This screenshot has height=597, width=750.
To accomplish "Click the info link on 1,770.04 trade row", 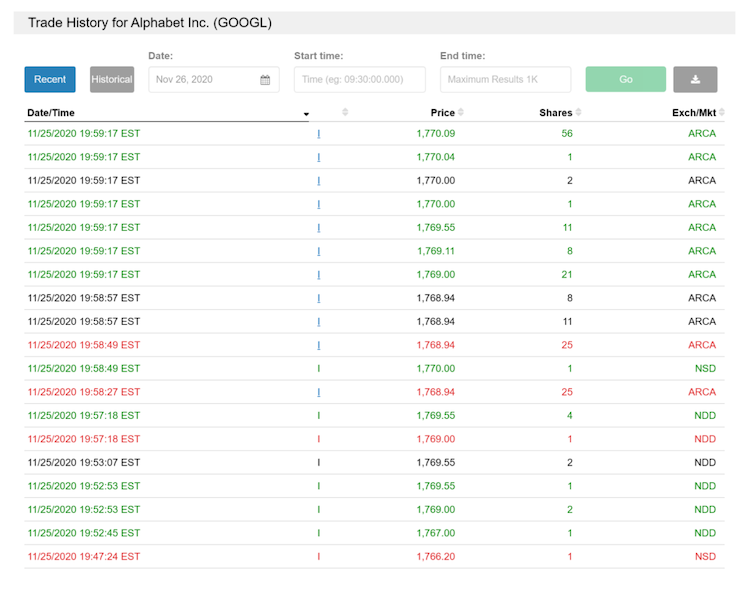I will click(319, 157).
